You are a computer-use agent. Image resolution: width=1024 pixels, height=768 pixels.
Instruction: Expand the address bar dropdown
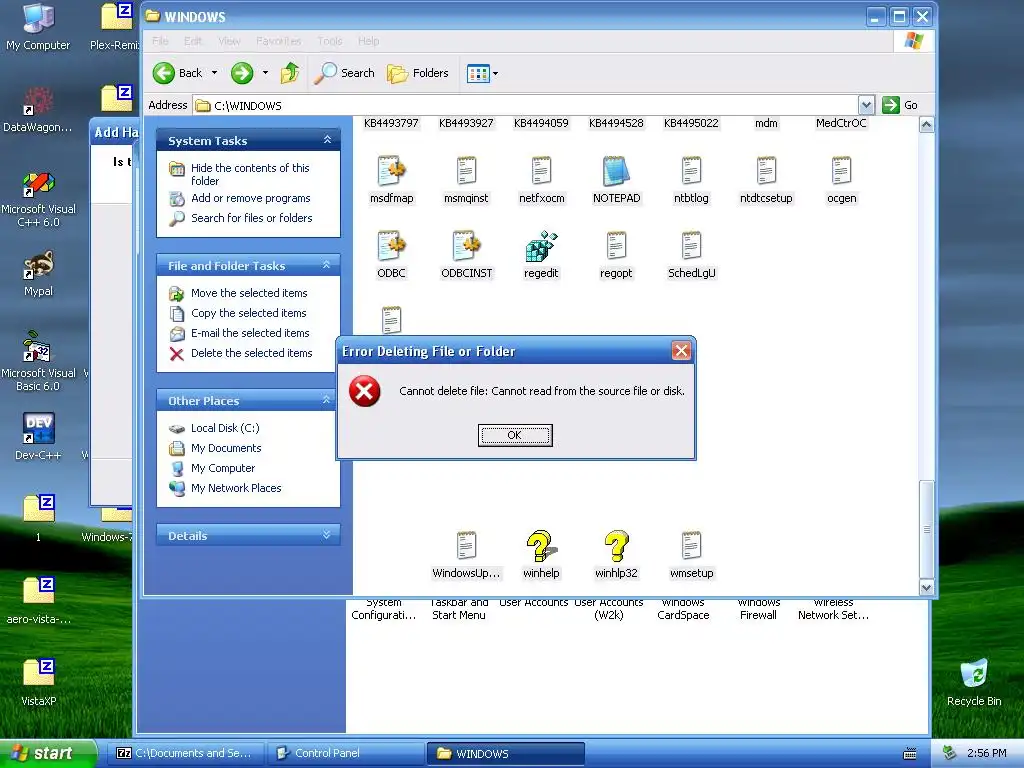point(866,105)
